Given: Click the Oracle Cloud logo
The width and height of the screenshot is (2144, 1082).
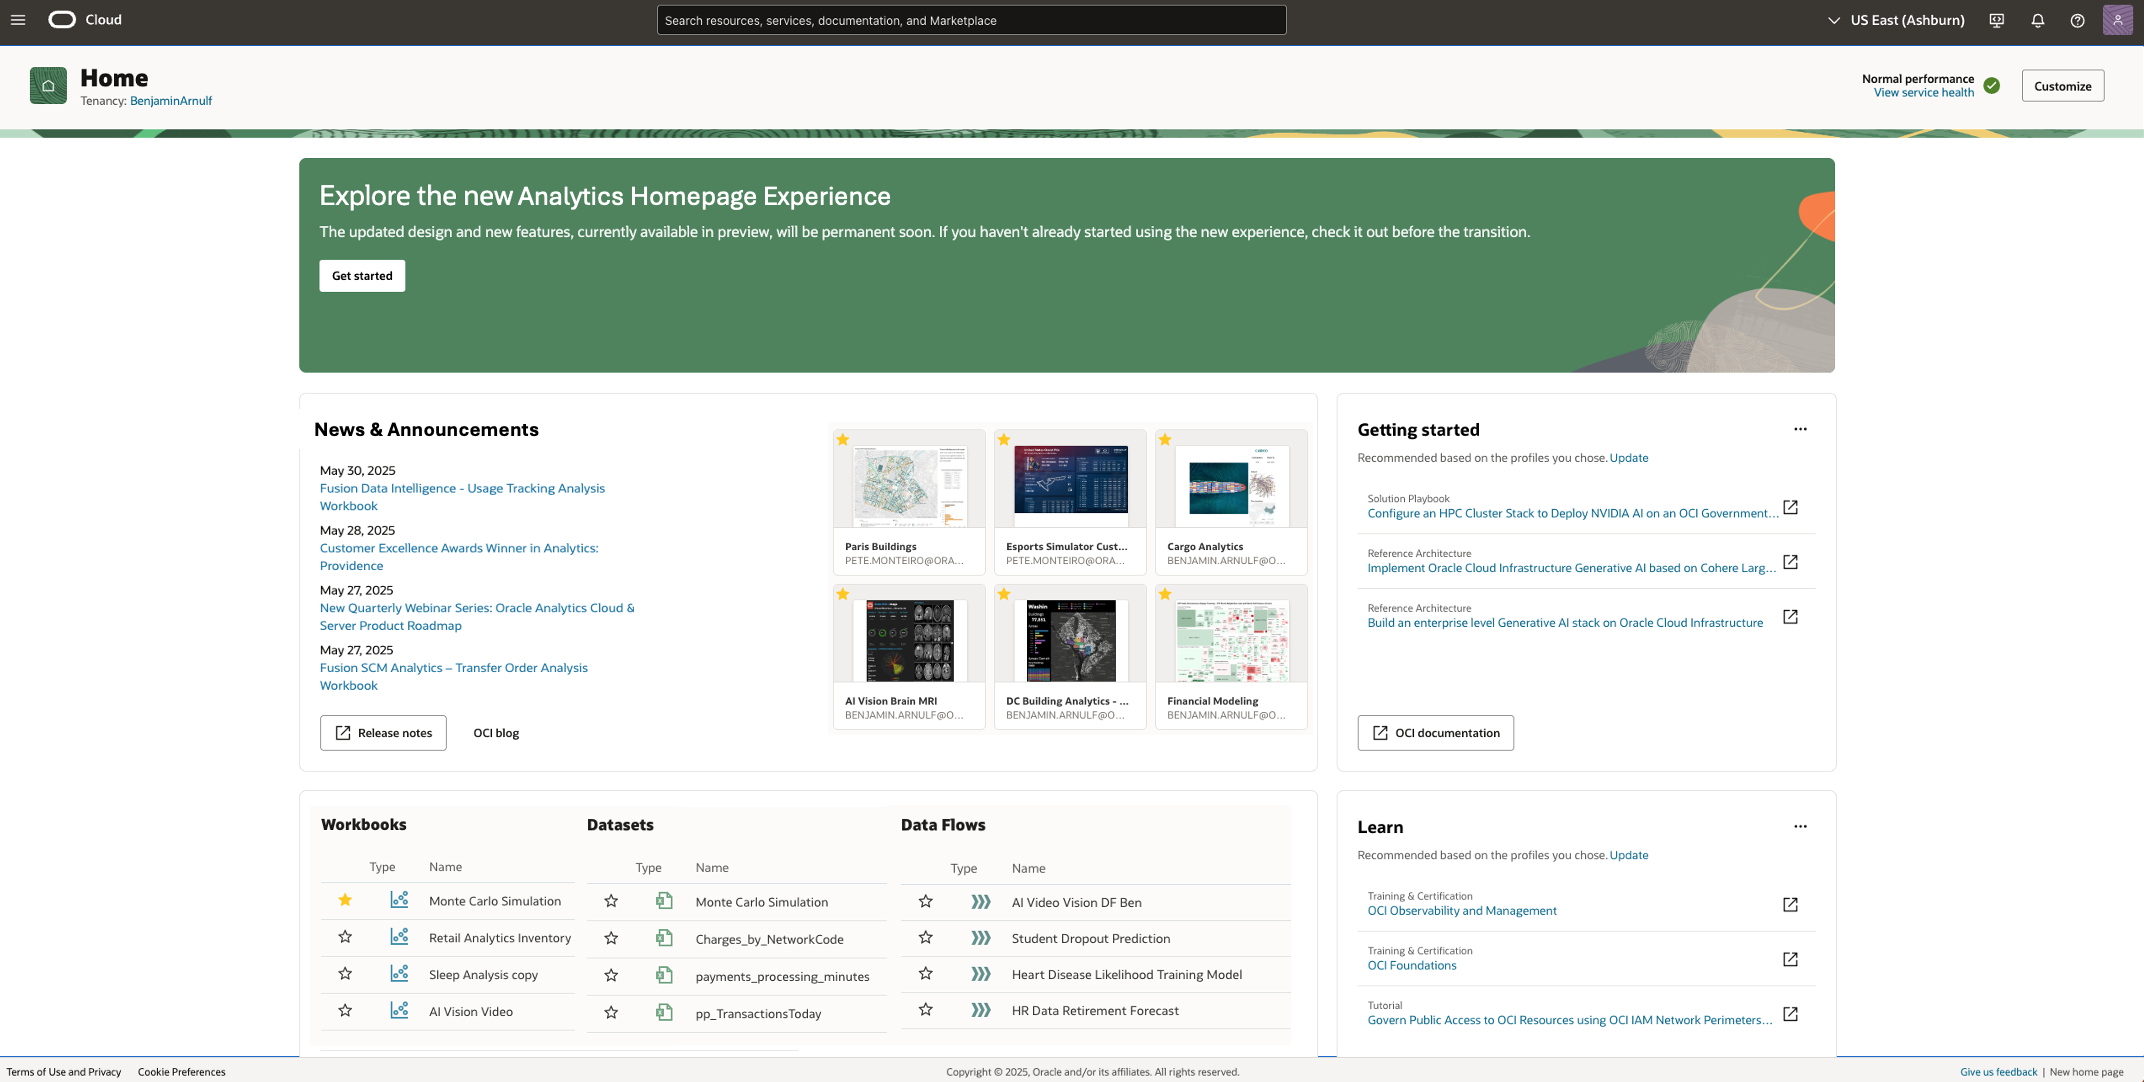Looking at the screenshot, I should tap(85, 20).
